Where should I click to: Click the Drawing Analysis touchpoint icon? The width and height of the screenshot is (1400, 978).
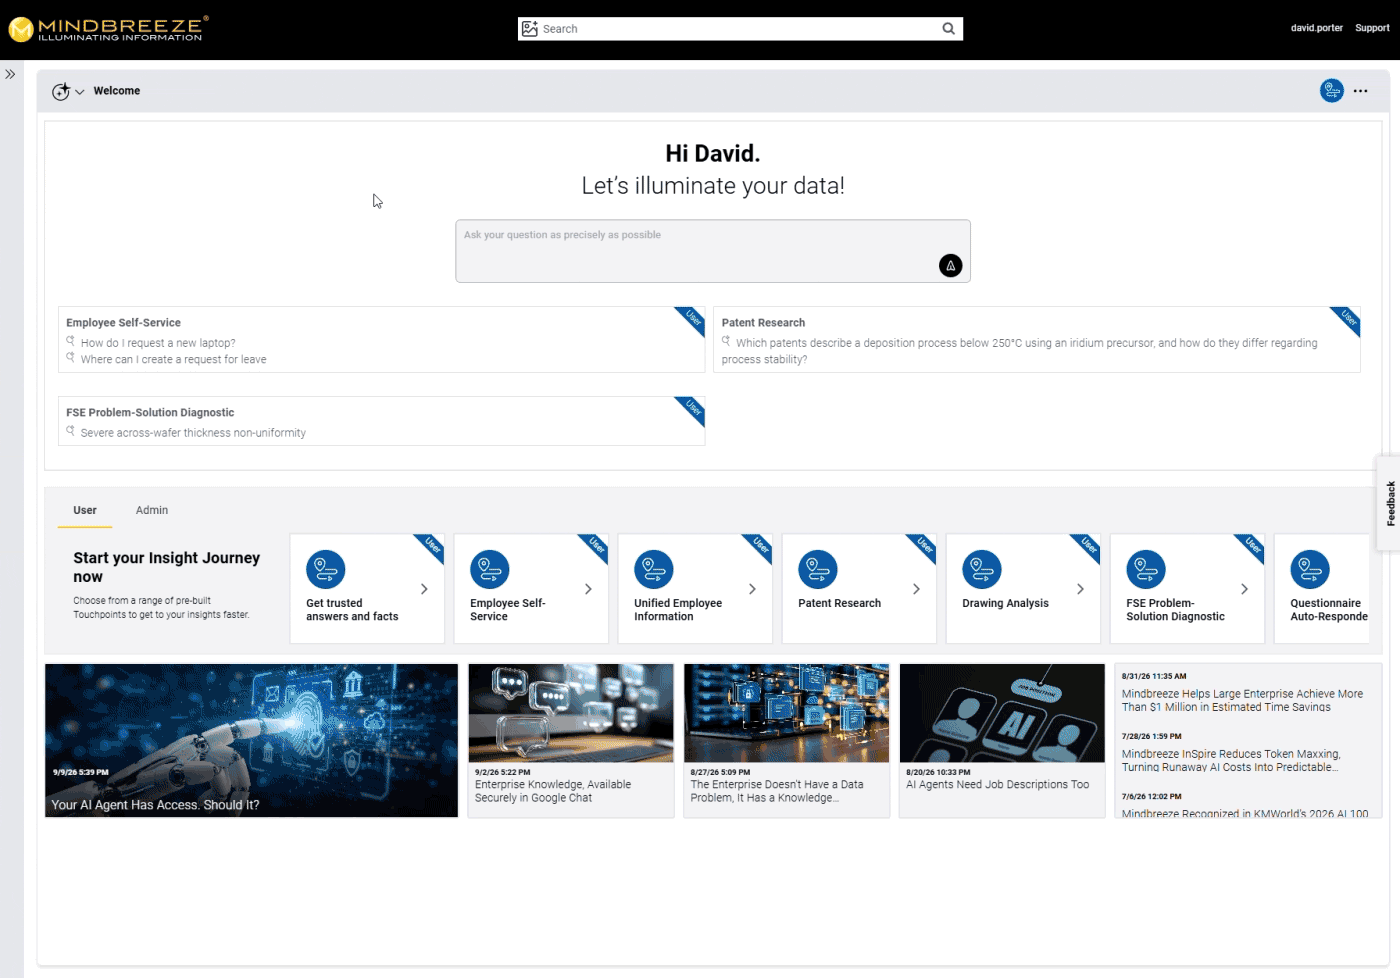[x=982, y=570]
